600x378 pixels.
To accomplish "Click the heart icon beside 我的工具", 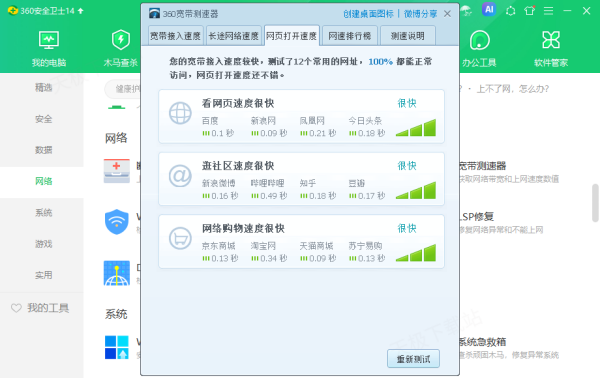I will click(16, 308).
